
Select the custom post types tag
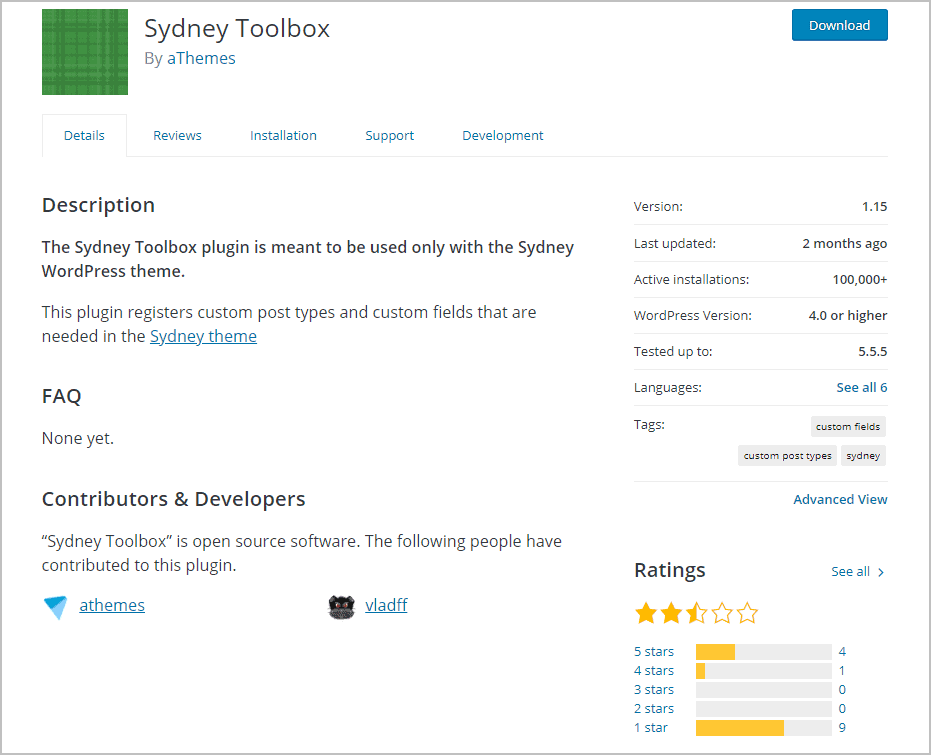787,455
